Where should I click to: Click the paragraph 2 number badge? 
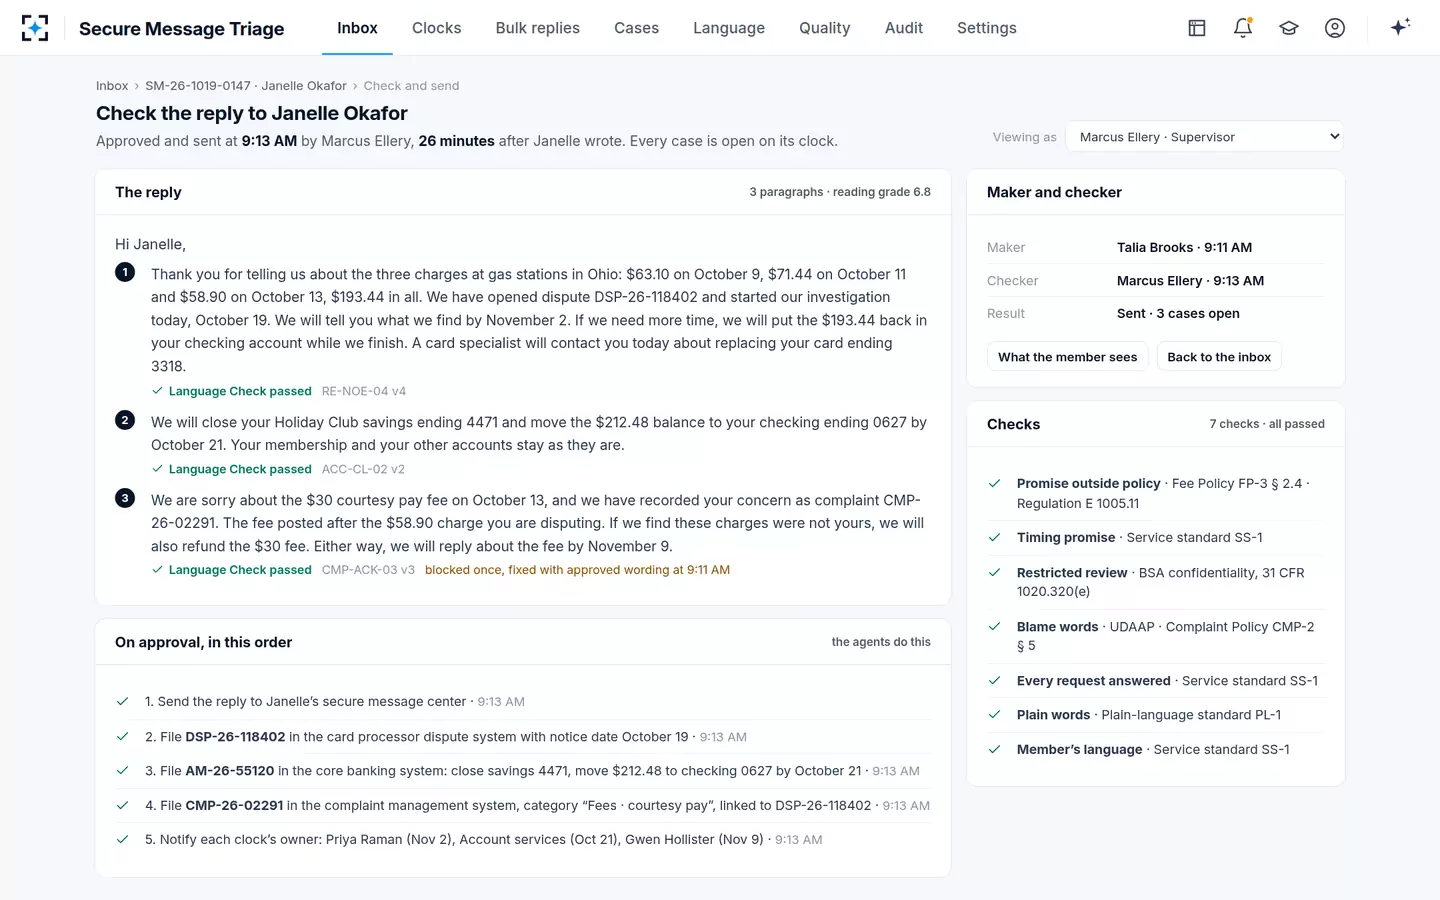(125, 420)
